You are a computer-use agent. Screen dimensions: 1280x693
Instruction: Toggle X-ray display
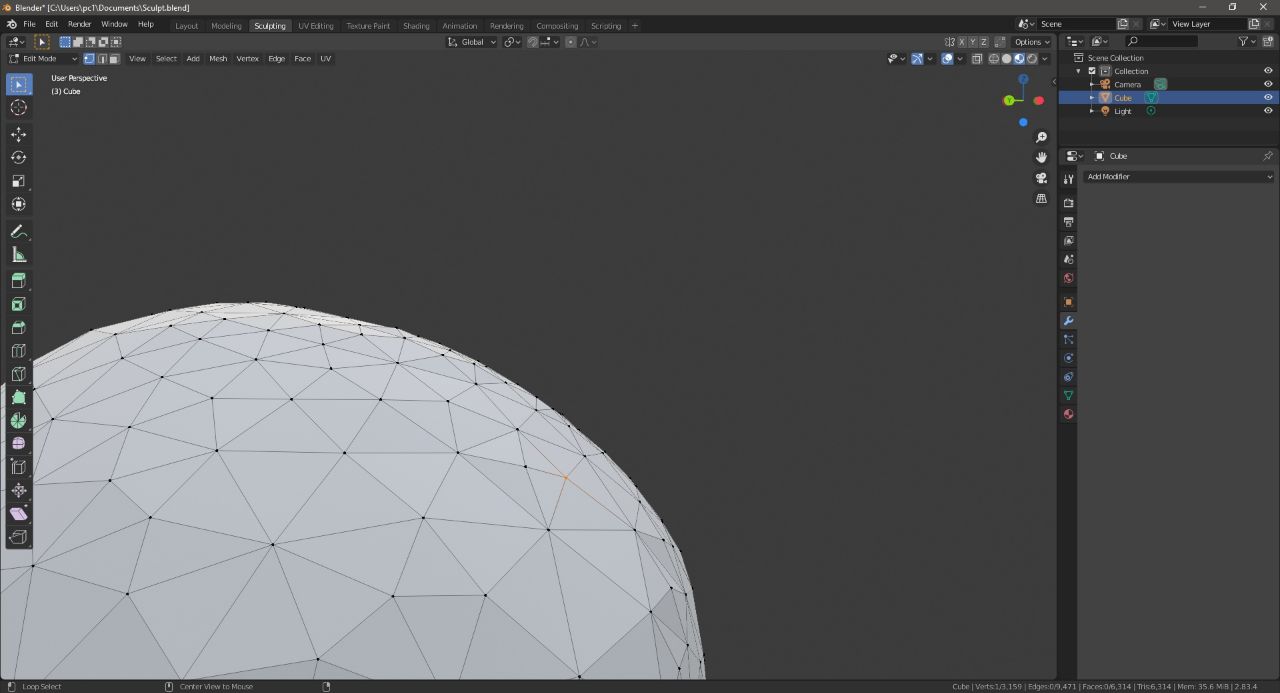pyautogui.click(x=977, y=58)
